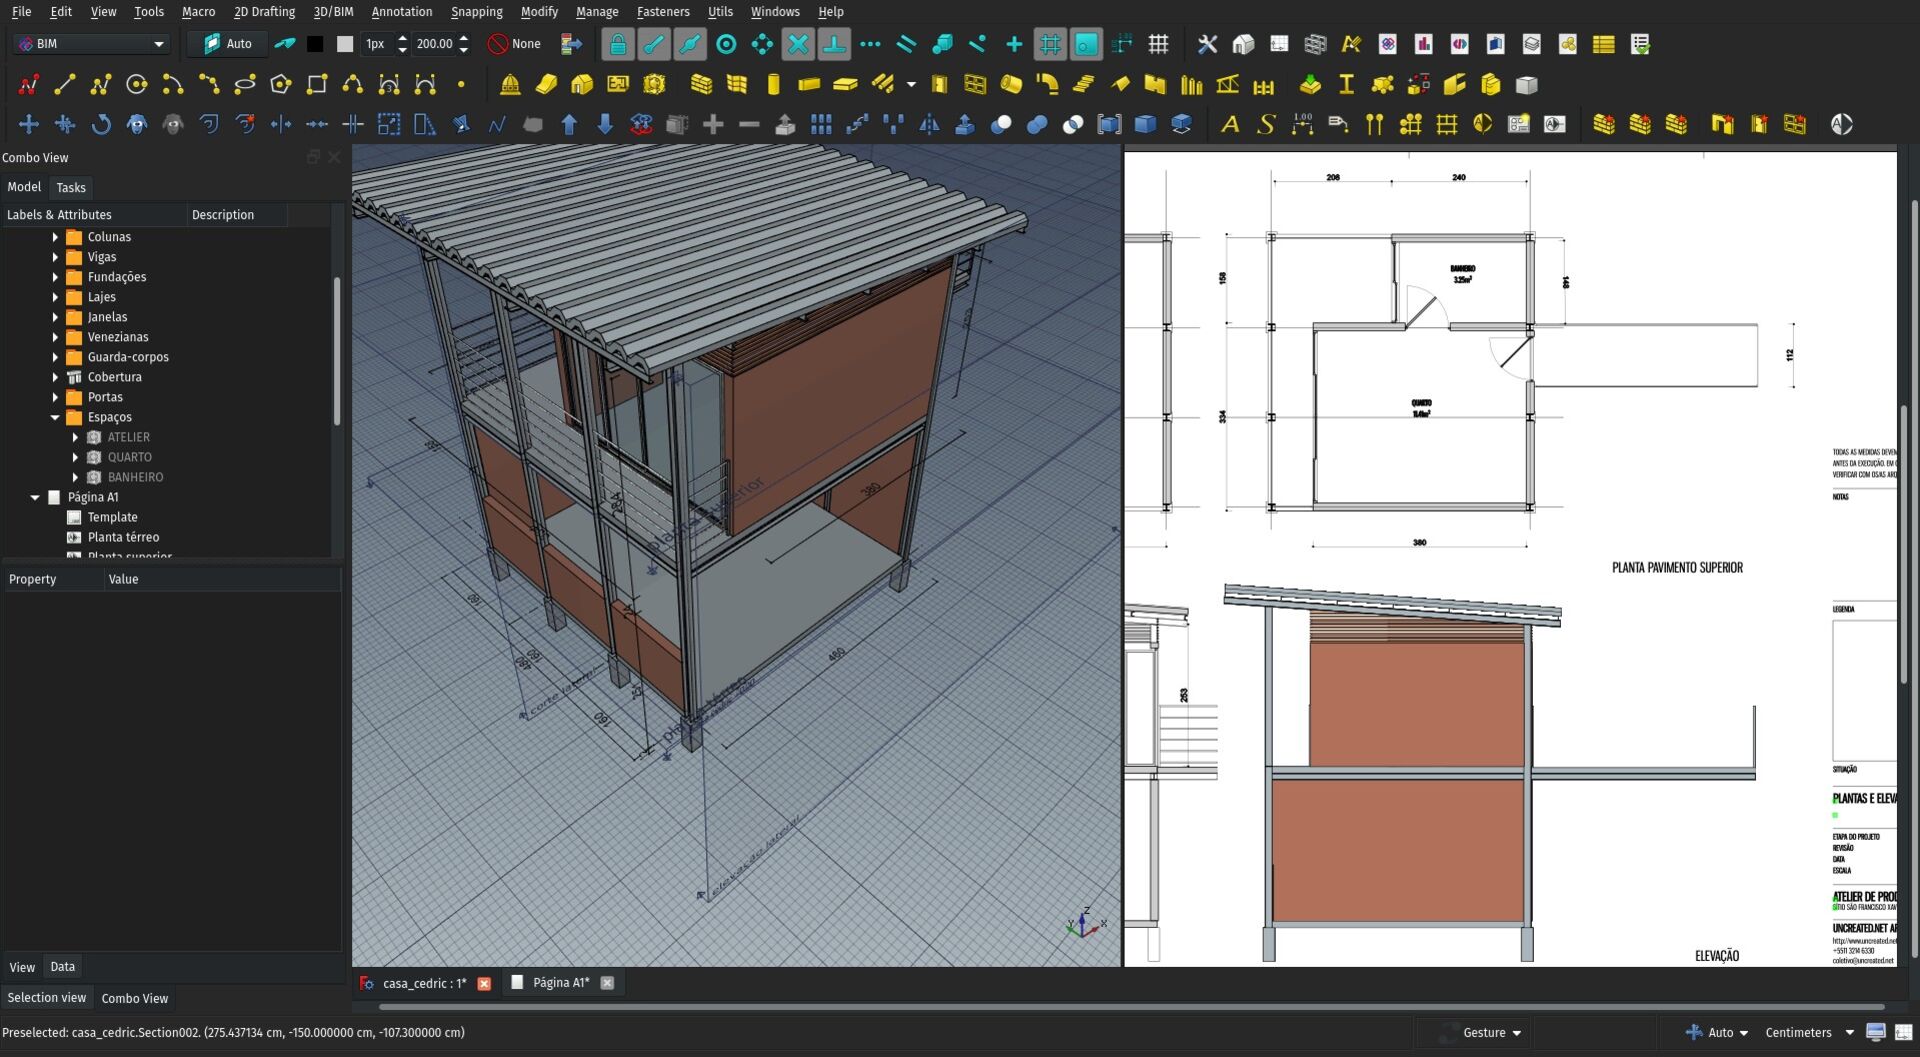Collapse the Página A1 tree item
Image resolution: width=1920 pixels, height=1057 pixels.
pos(35,497)
